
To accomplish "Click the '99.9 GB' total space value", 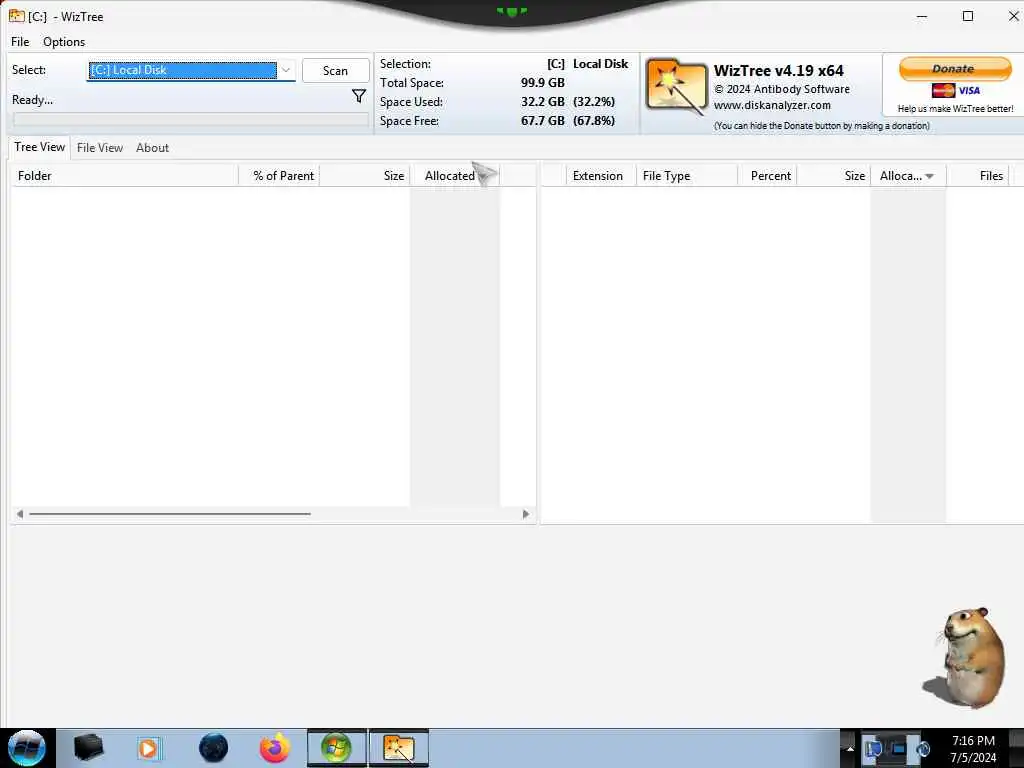I will click(543, 83).
